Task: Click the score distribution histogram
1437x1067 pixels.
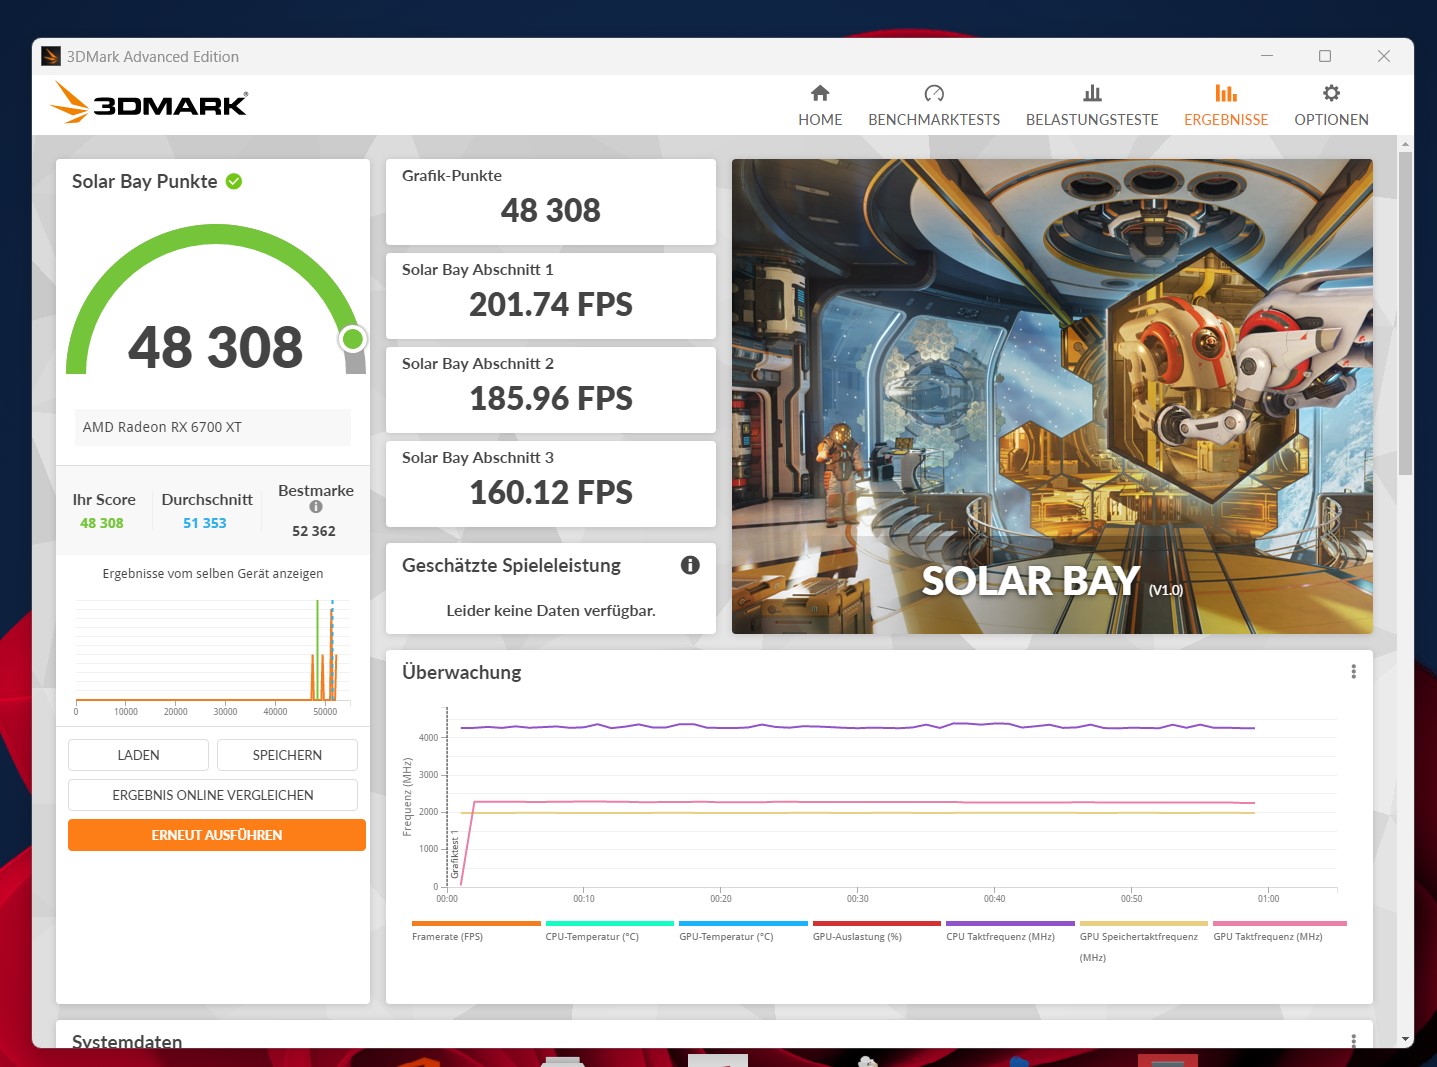Action: click(x=211, y=657)
